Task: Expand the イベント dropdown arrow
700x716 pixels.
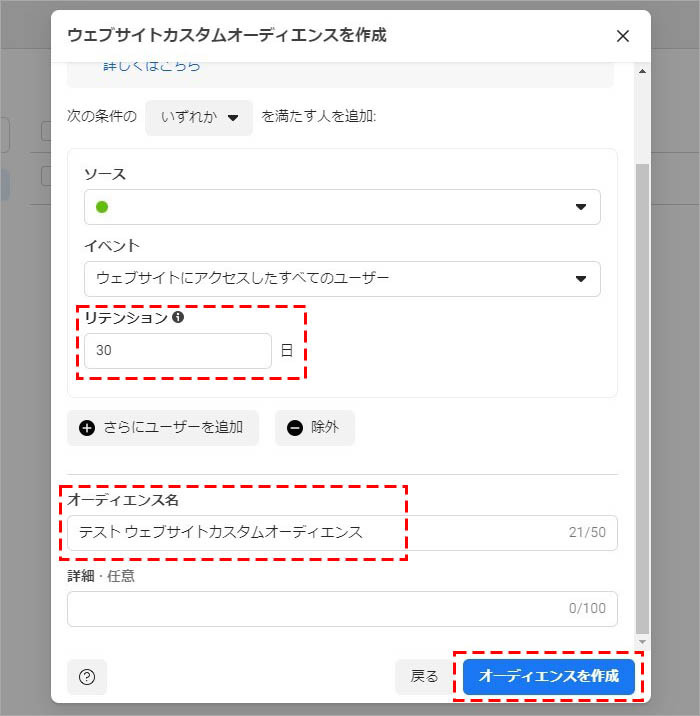Action: point(580,279)
